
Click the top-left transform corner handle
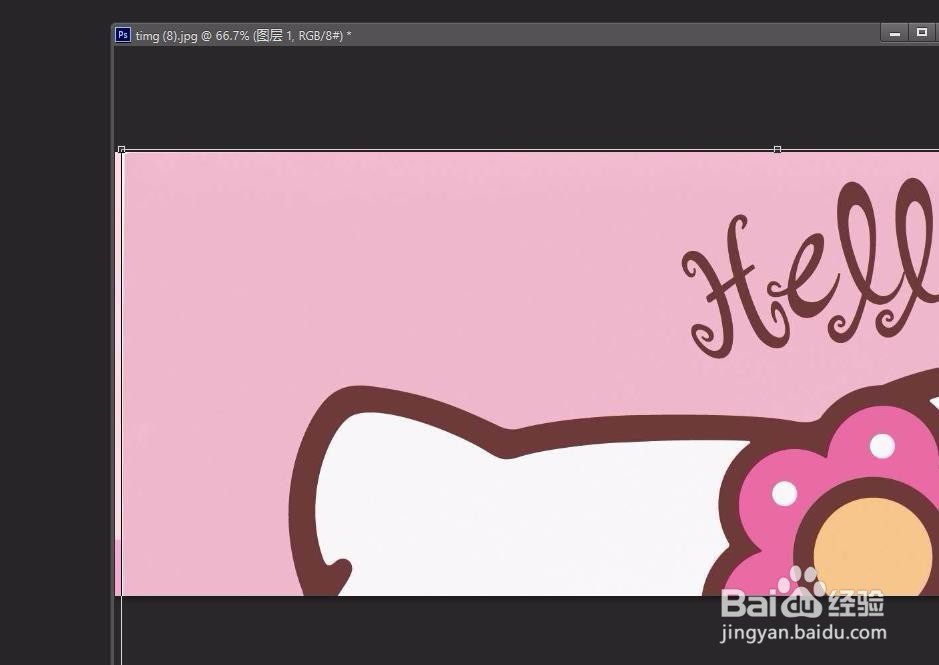122,149
